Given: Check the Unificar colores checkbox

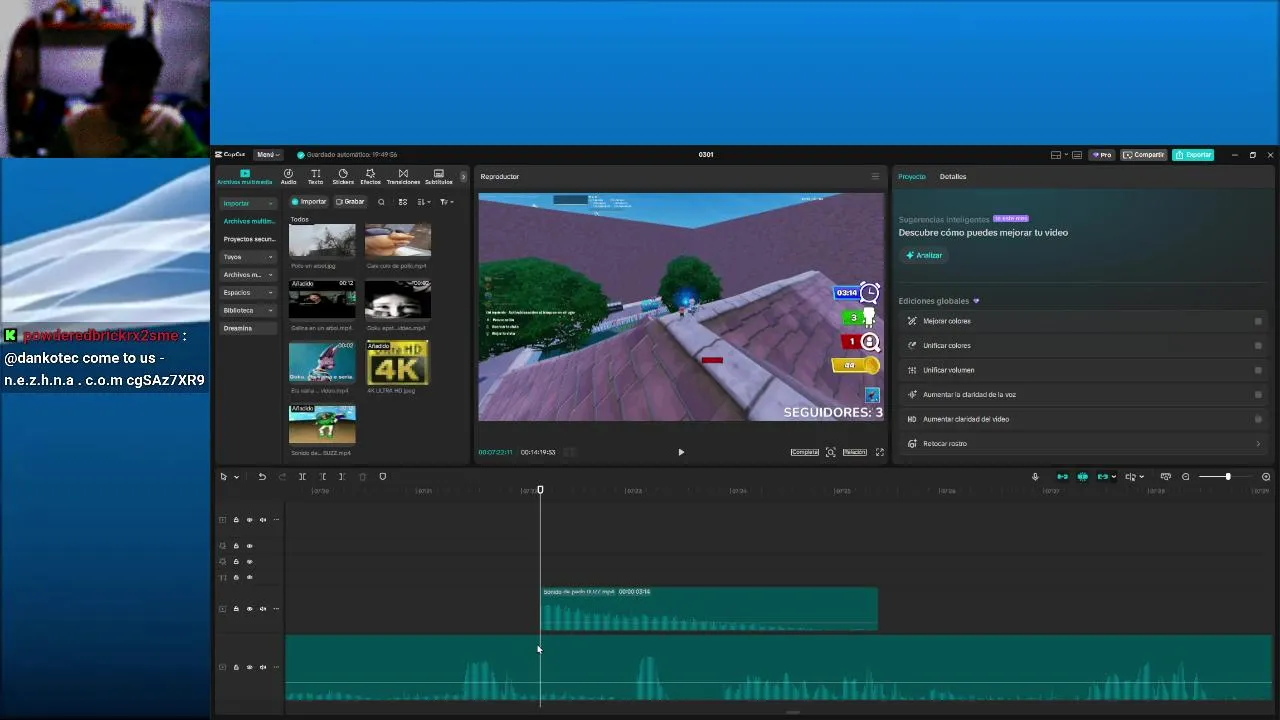Looking at the screenshot, I should click(1258, 346).
